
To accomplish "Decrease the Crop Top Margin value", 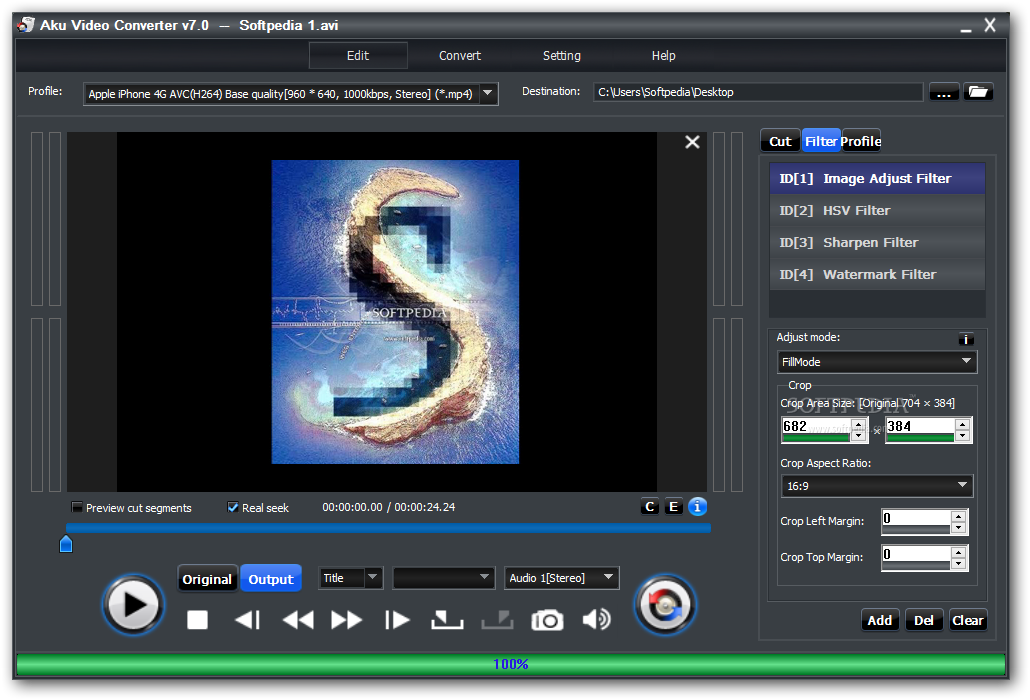I will tap(958, 564).
